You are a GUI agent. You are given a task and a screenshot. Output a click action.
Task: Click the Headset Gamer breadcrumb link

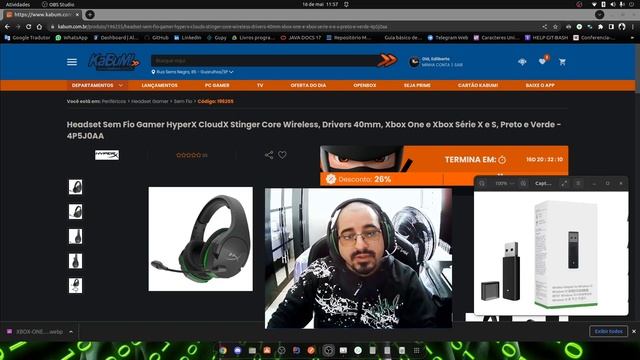[x=150, y=101]
